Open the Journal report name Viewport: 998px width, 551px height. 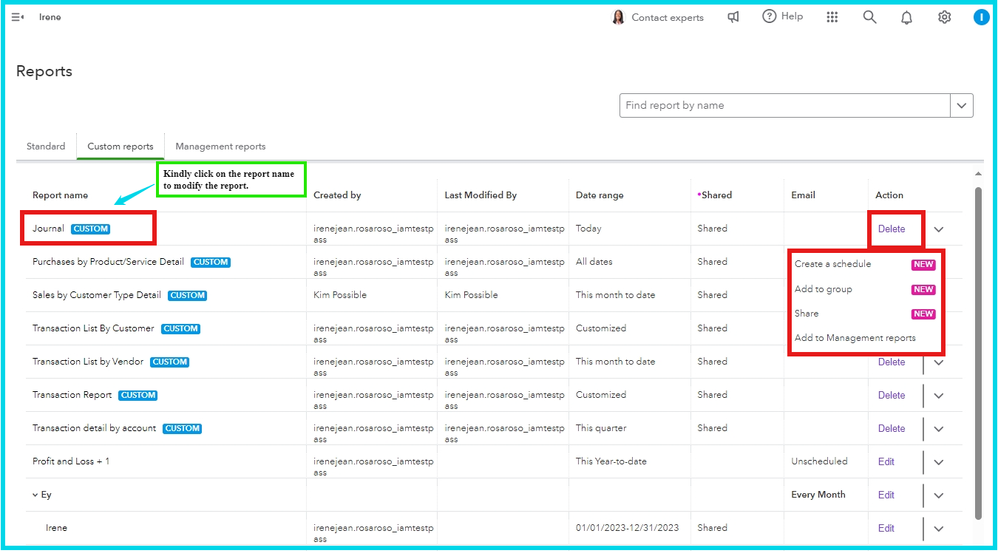(x=48, y=228)
